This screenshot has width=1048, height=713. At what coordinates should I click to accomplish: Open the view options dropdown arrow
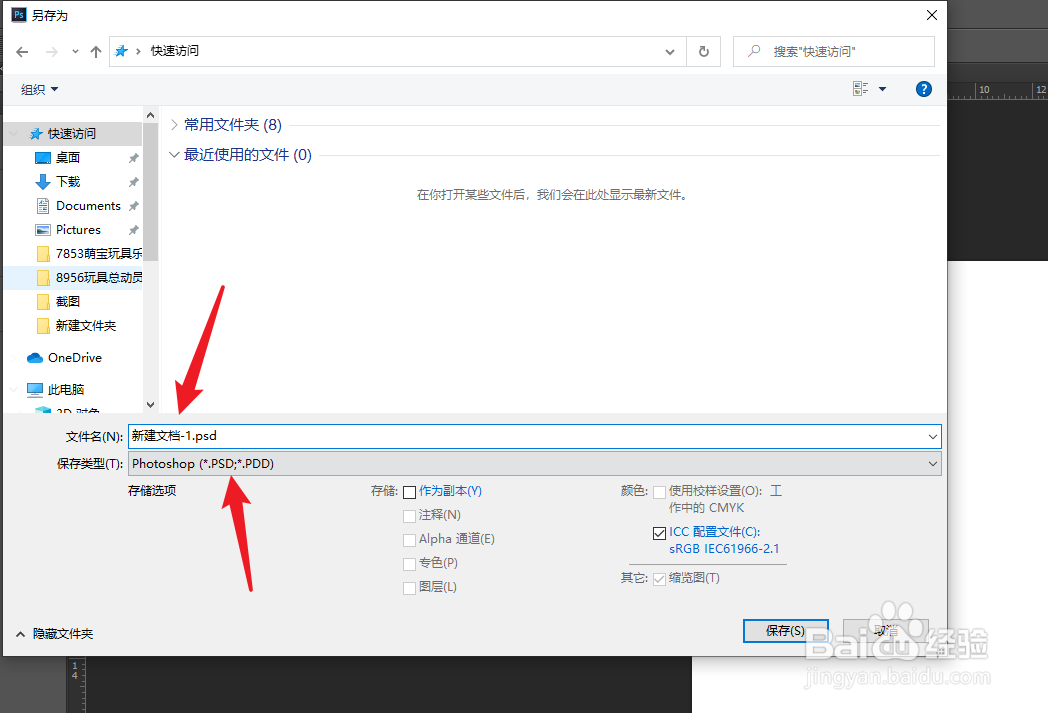[x=882, y=89]
